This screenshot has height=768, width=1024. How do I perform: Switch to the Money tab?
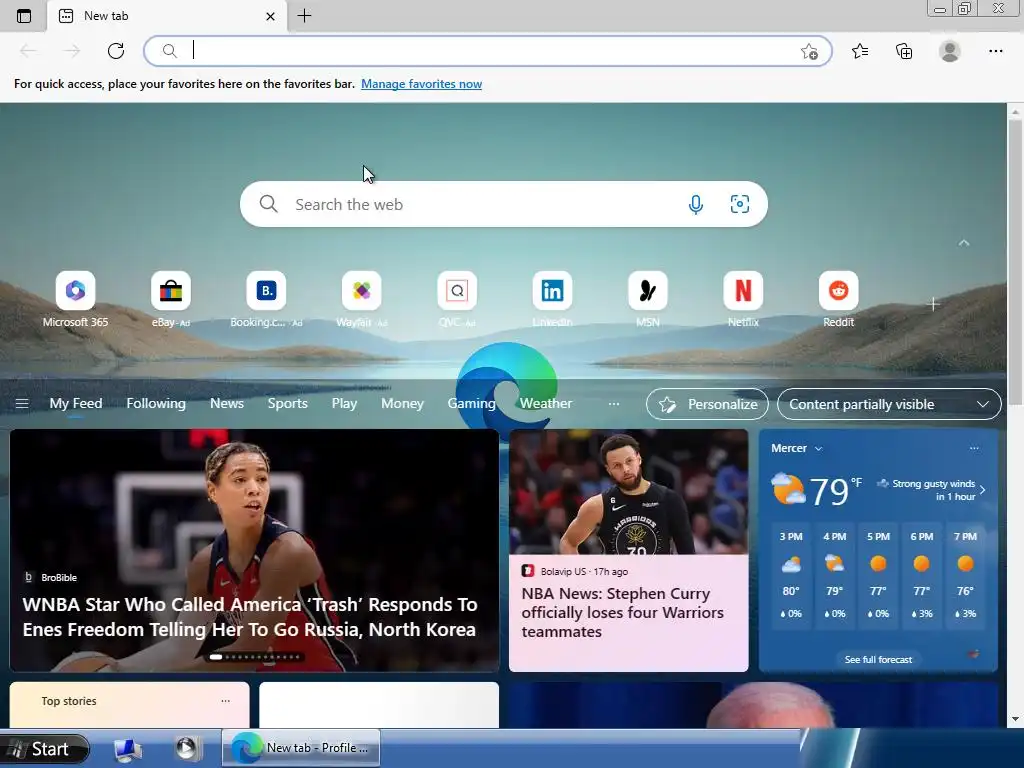click(402, 404)
